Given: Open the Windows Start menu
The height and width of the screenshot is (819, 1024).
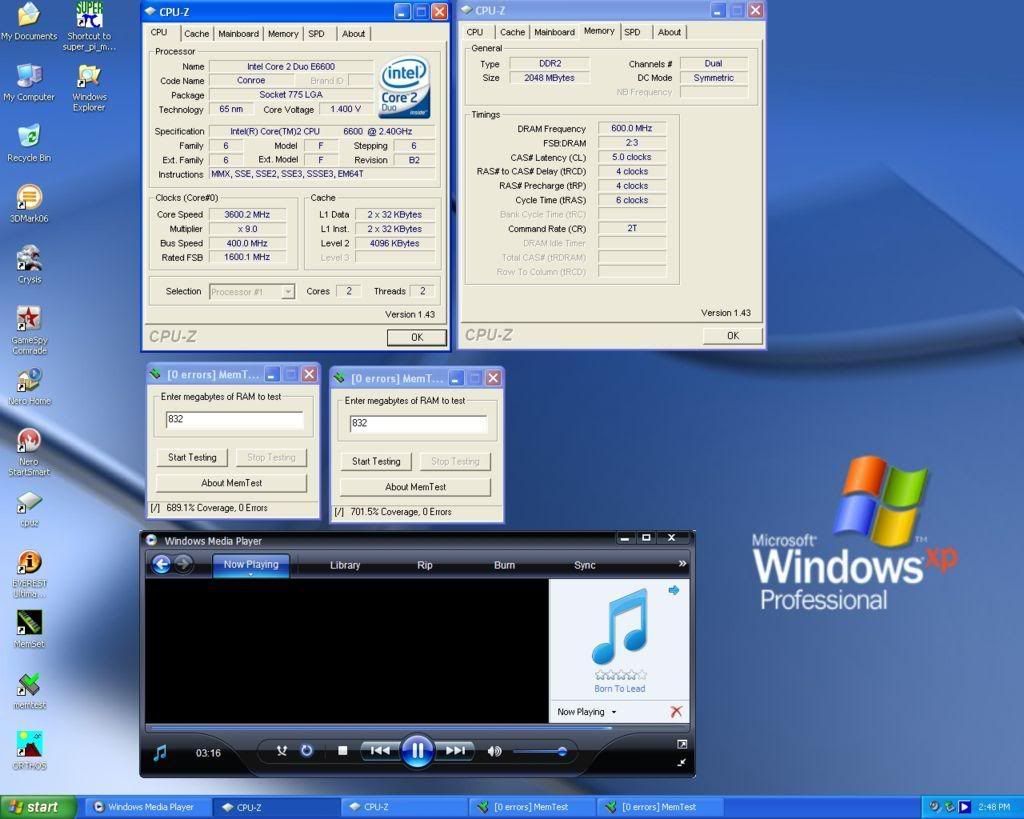Looking at the screenshot, I should point(39,807).
